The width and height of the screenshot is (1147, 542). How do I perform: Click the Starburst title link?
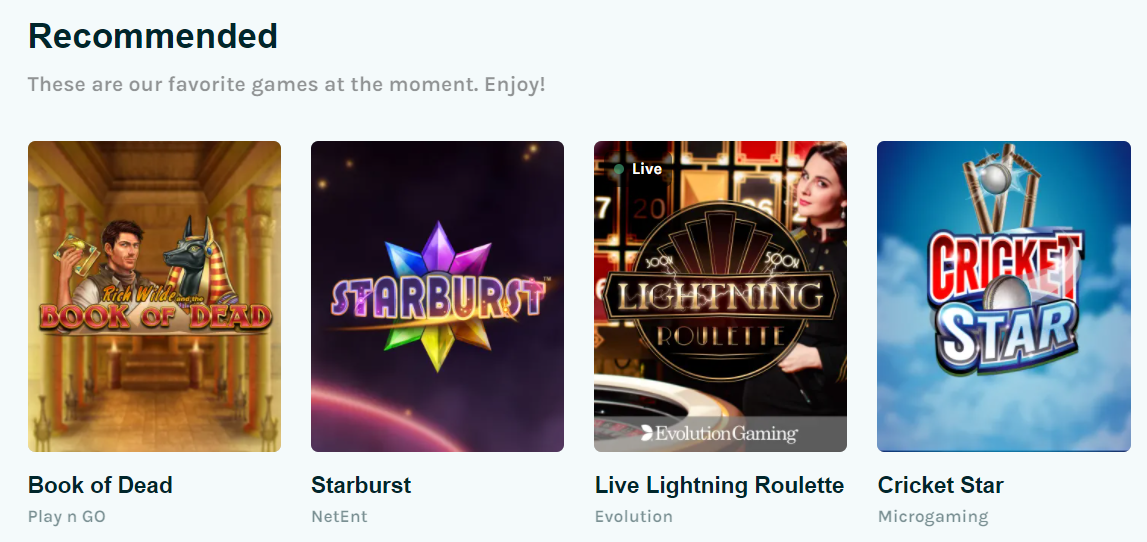(x=361, y=485)
